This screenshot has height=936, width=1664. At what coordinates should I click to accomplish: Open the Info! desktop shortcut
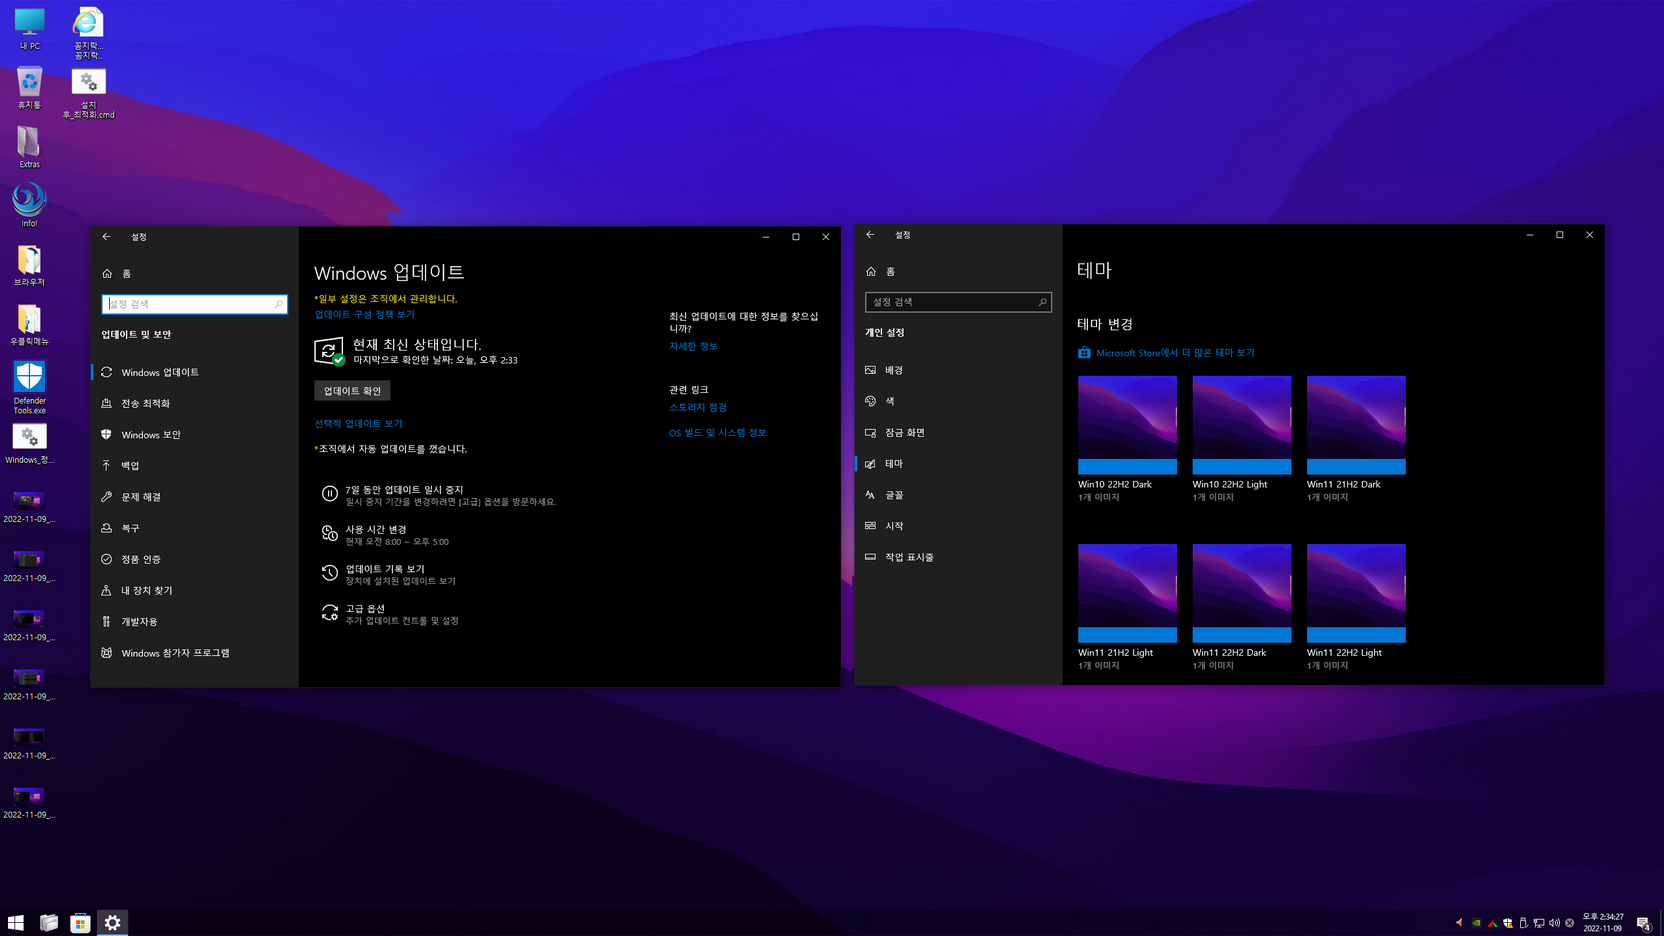29,205
